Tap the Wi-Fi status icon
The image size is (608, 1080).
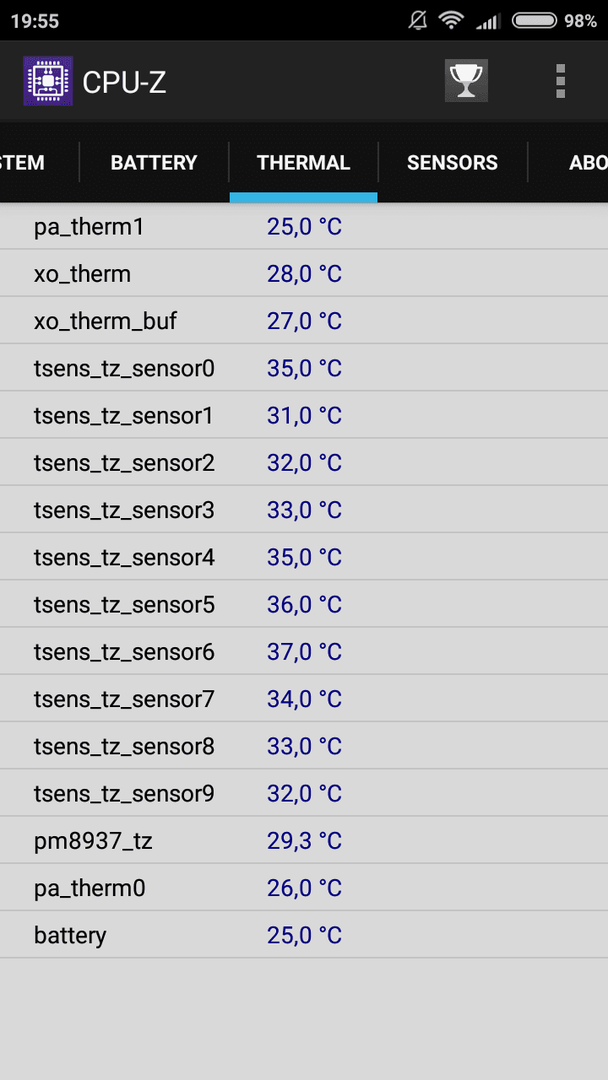point(451,21)
